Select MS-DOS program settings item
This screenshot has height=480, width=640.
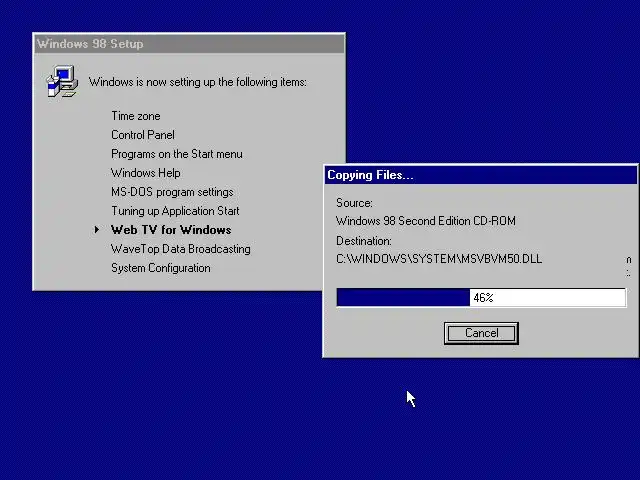coord(172,192)
